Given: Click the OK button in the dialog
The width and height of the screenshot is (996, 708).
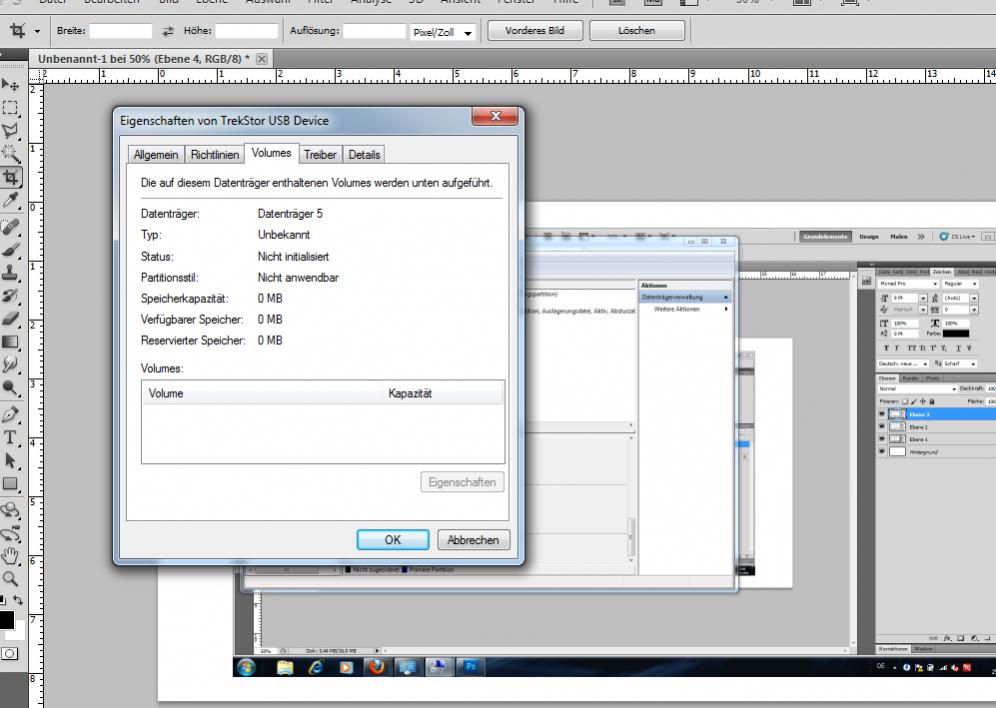Looking at the screenshot, I should pos(393,540).
